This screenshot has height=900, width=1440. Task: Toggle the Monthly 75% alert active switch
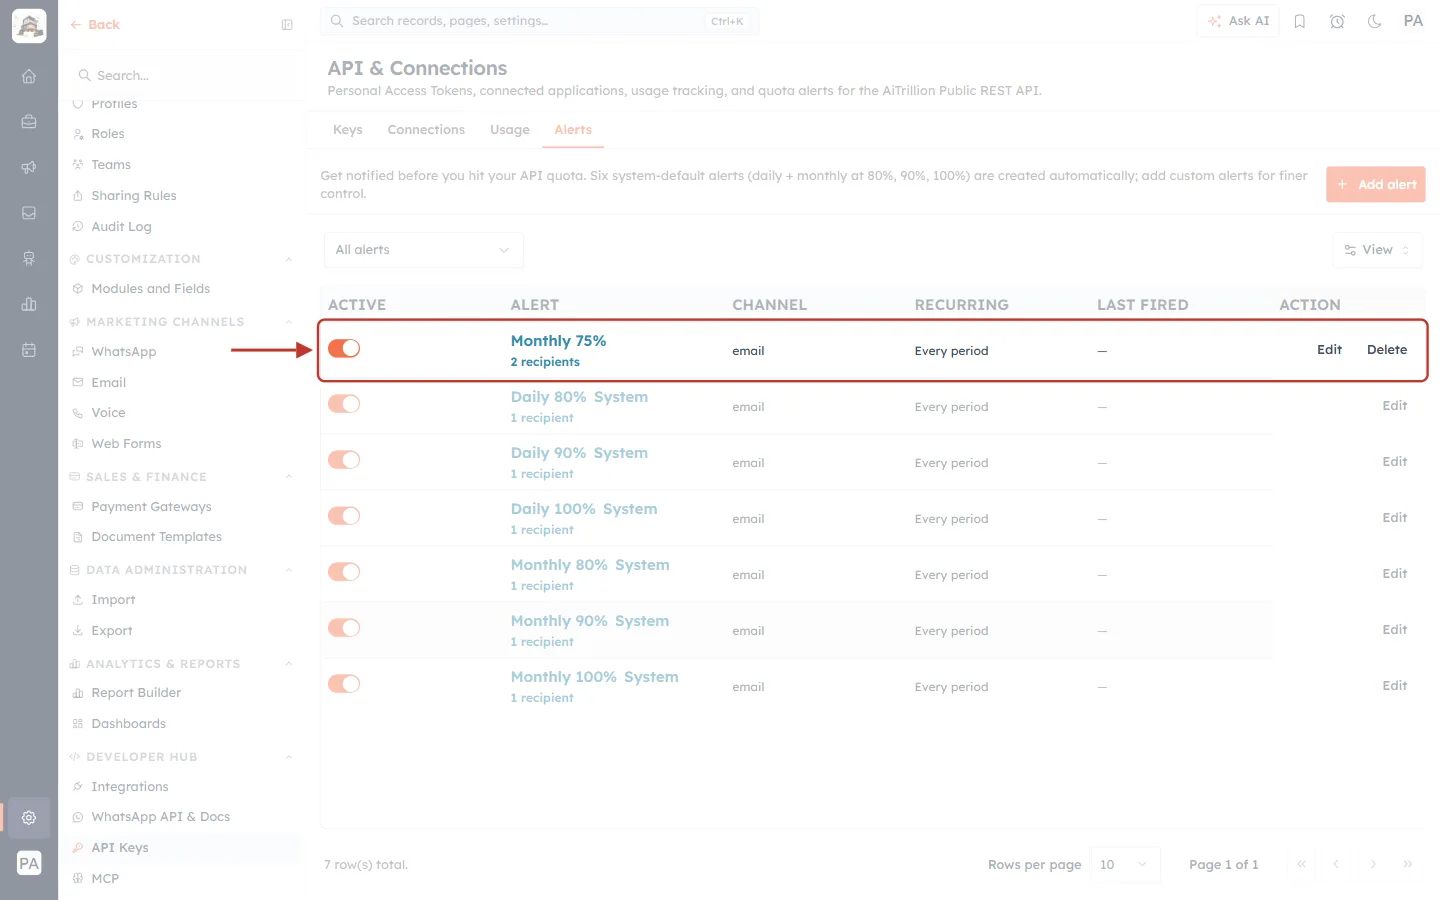[x=344, y=348]
